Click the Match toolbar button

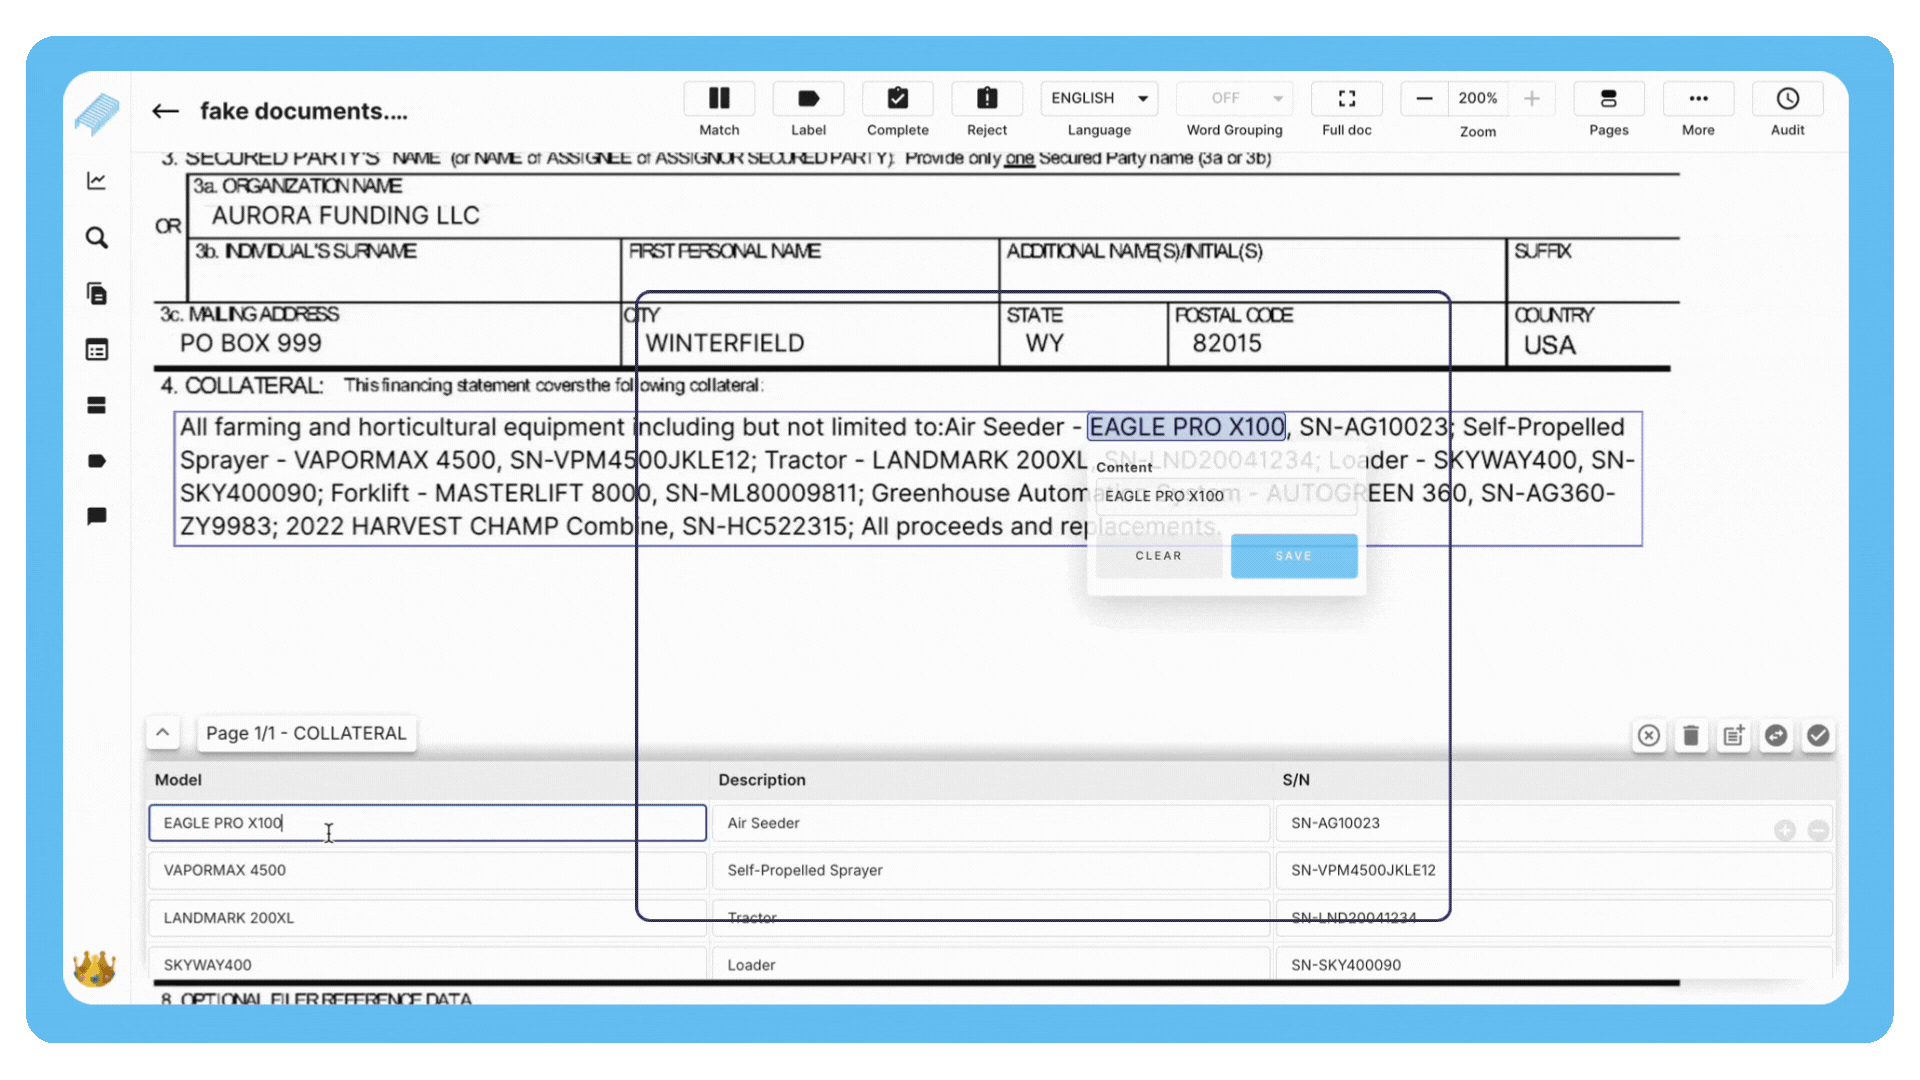pos(719,98)
